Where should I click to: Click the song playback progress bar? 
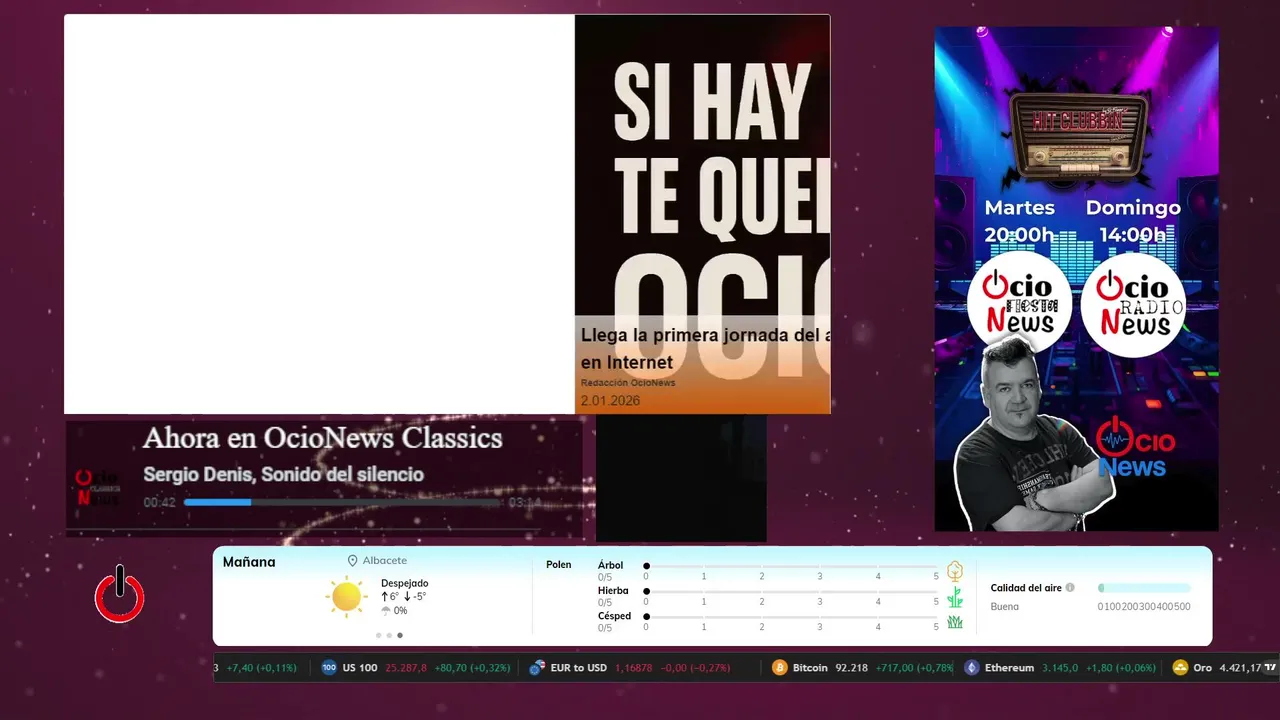(343, 502)
